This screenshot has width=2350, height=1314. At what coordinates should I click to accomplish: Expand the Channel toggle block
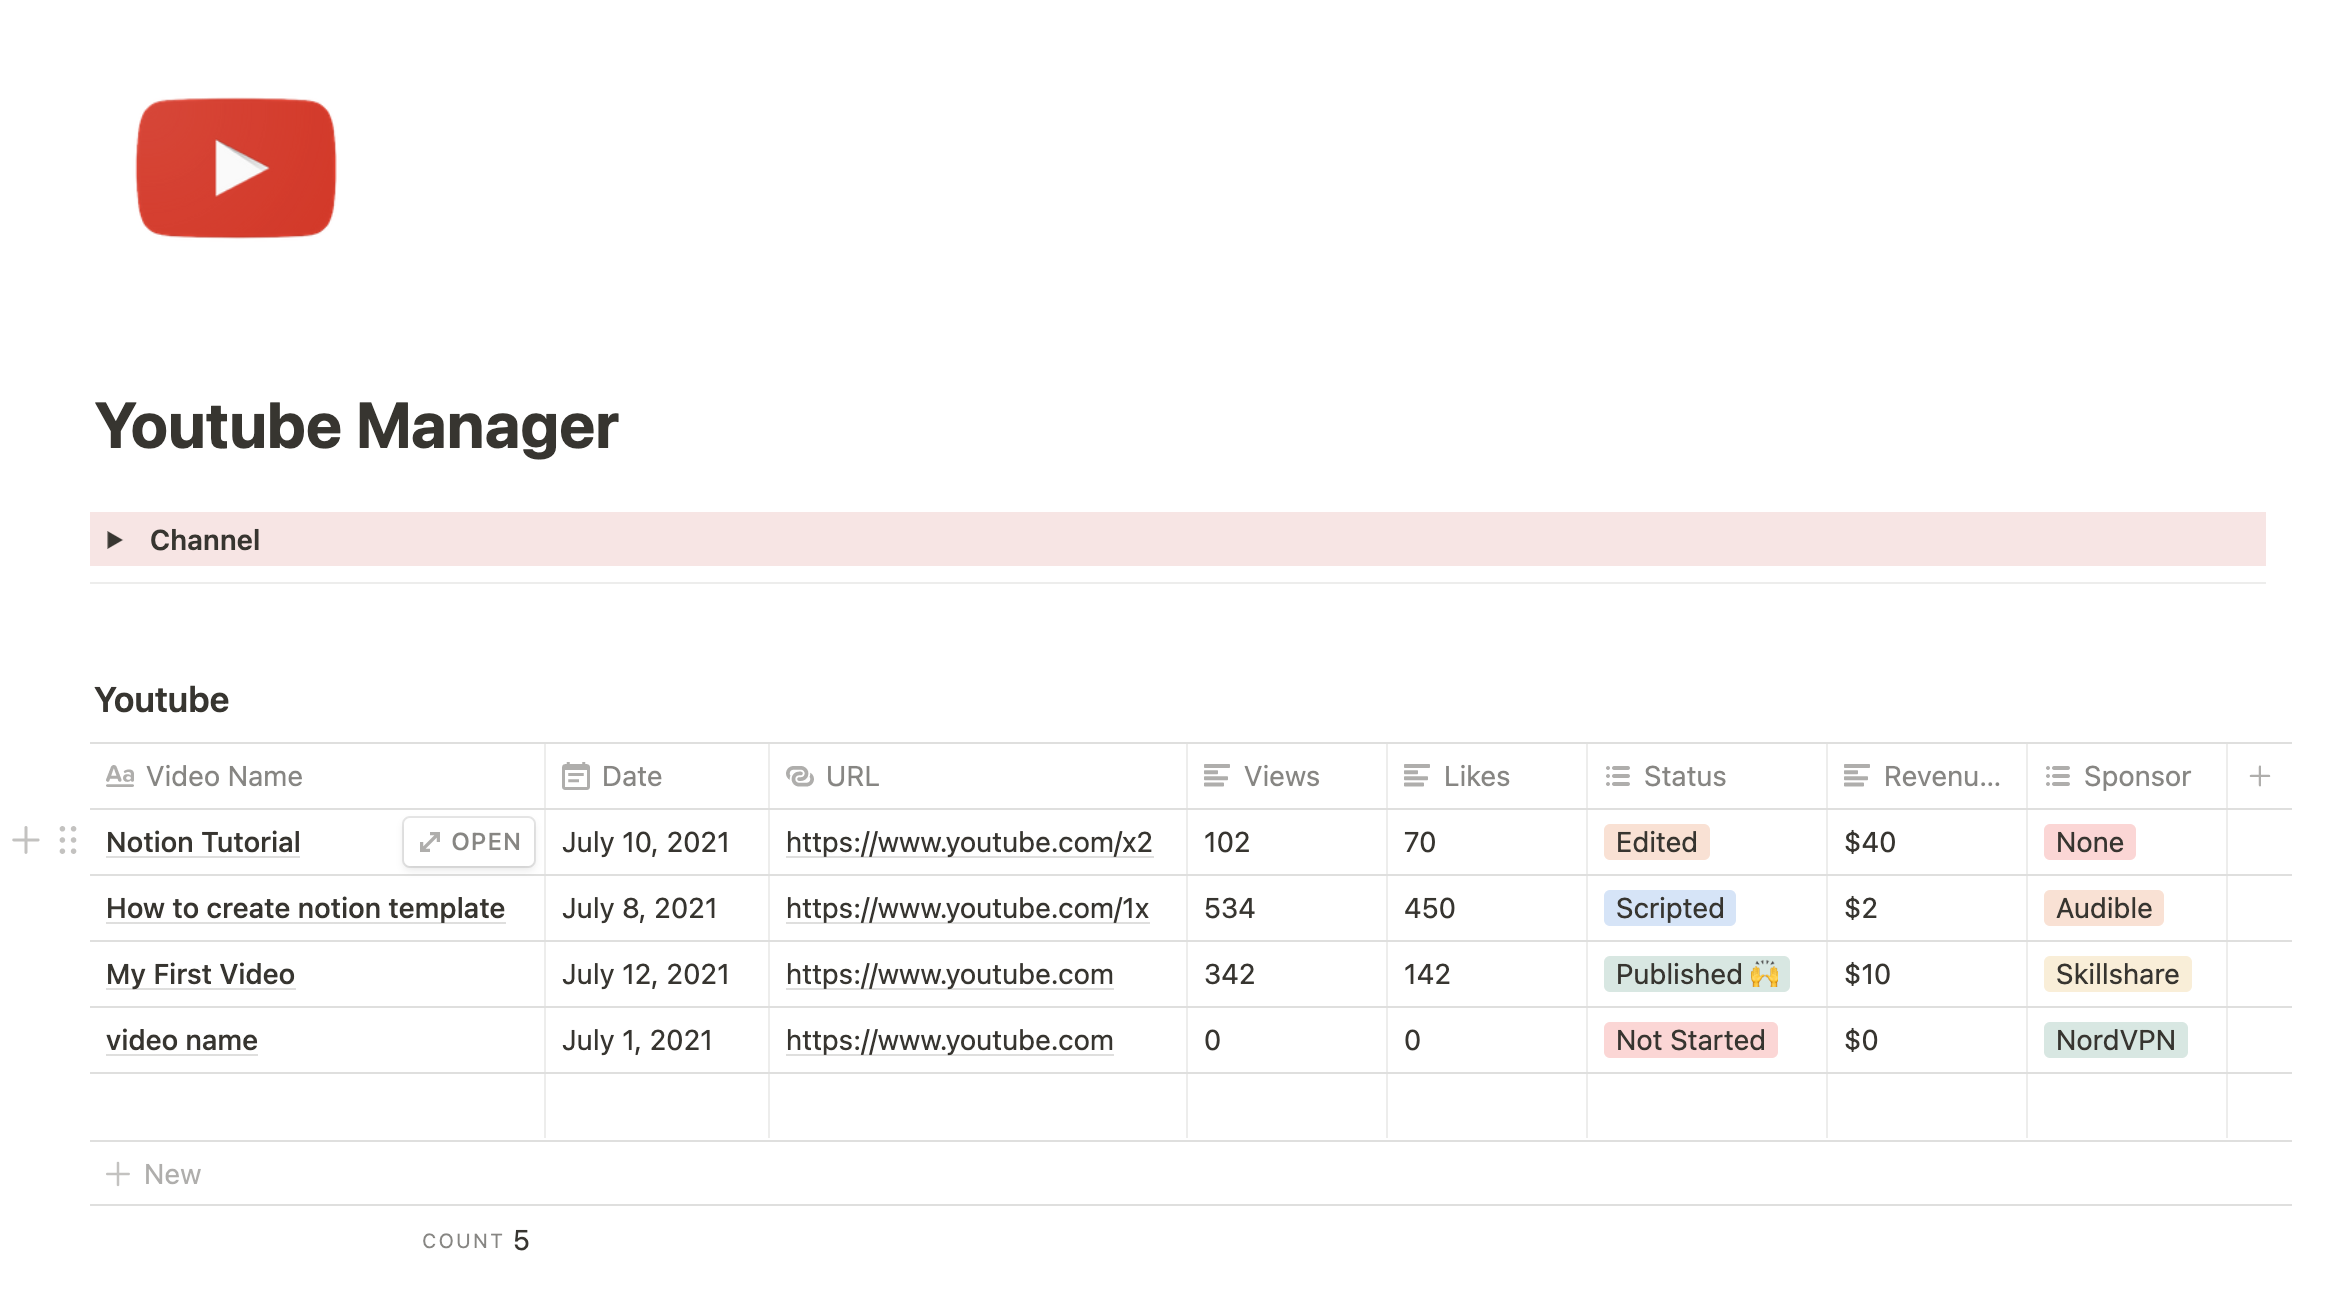pyautogui.click(x=117, y=540)
